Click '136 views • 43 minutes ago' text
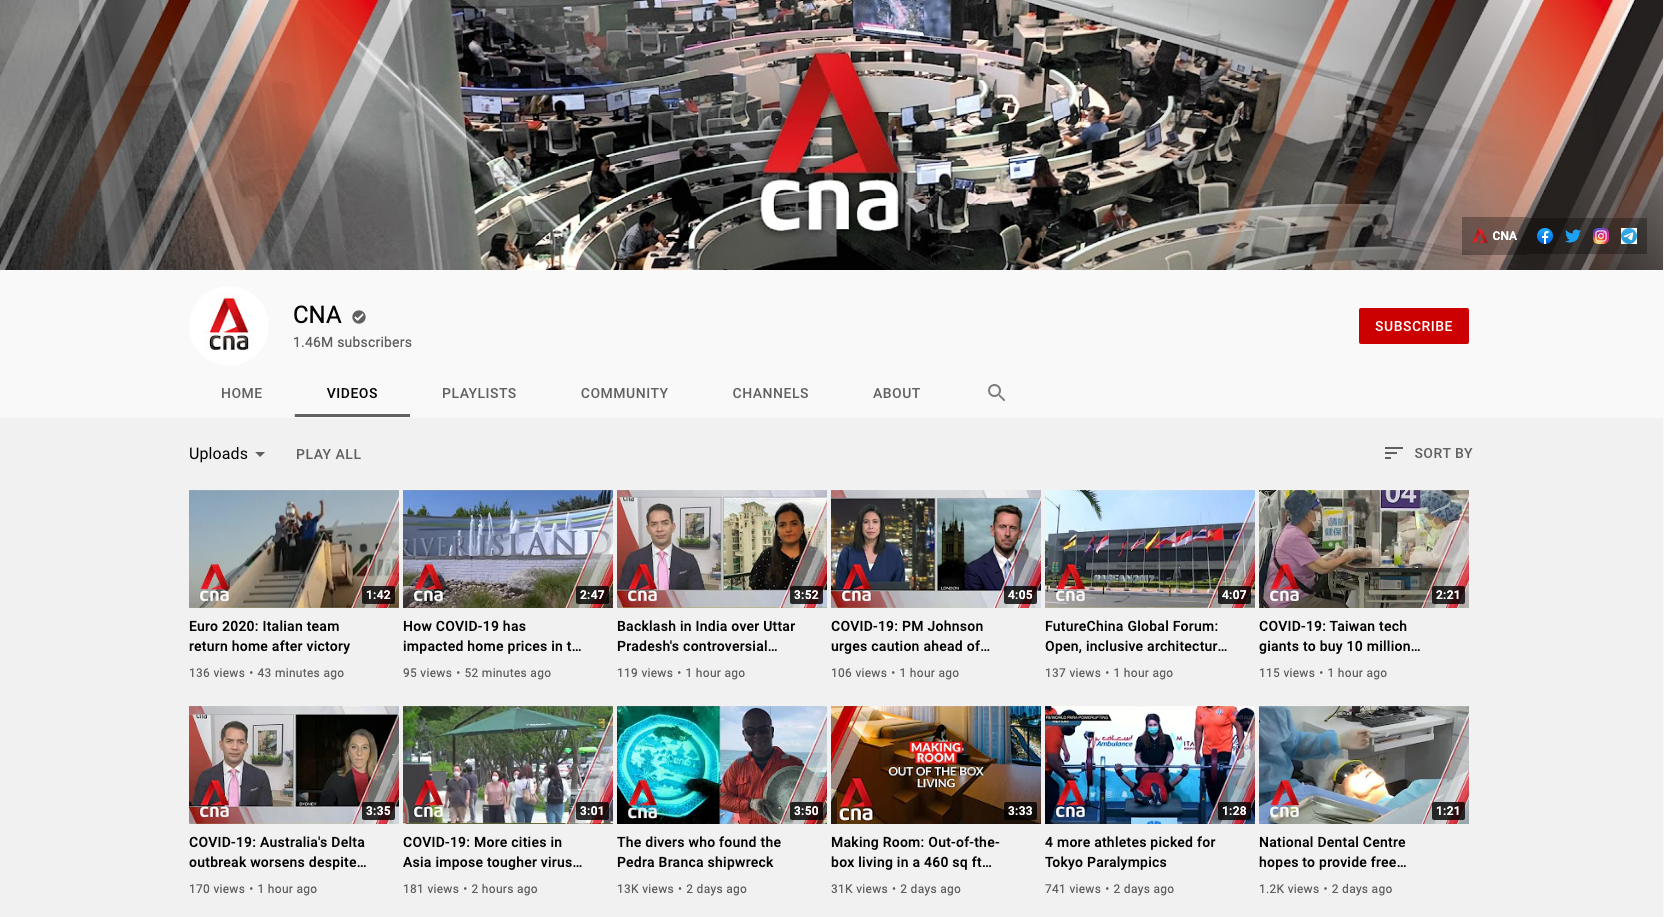The image size is (1664, 917). [x=266, y=673]
